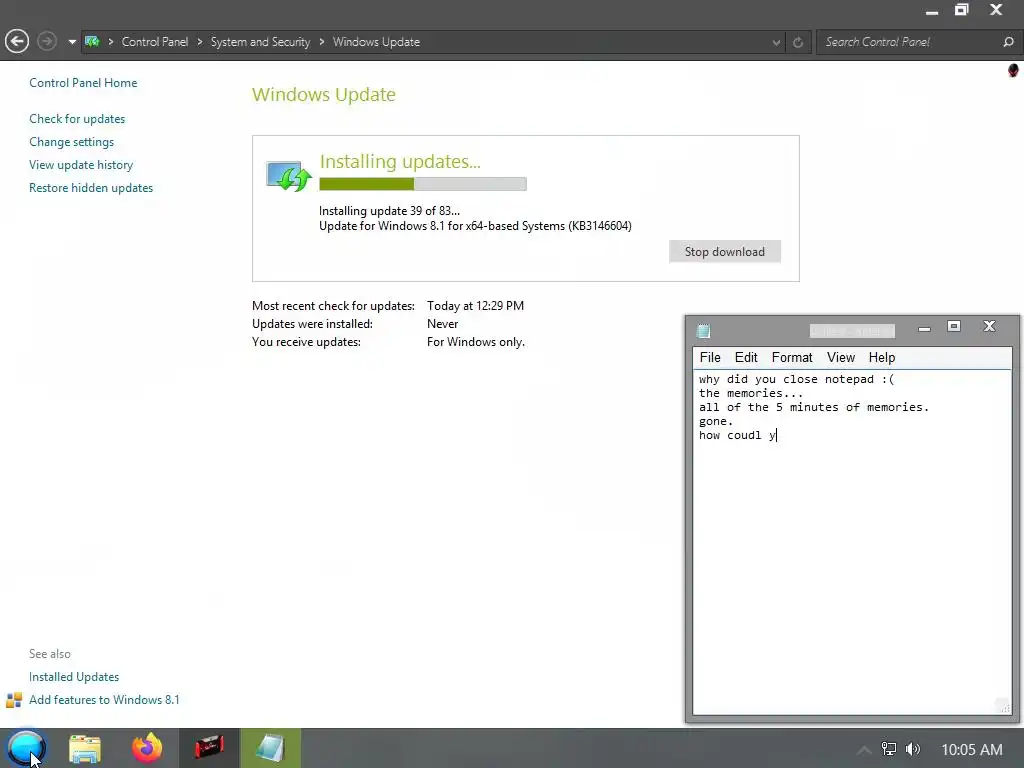Launch Firefox from taskbar
1024x768 pixels.
pyautogui.click(x=147, y=748)
